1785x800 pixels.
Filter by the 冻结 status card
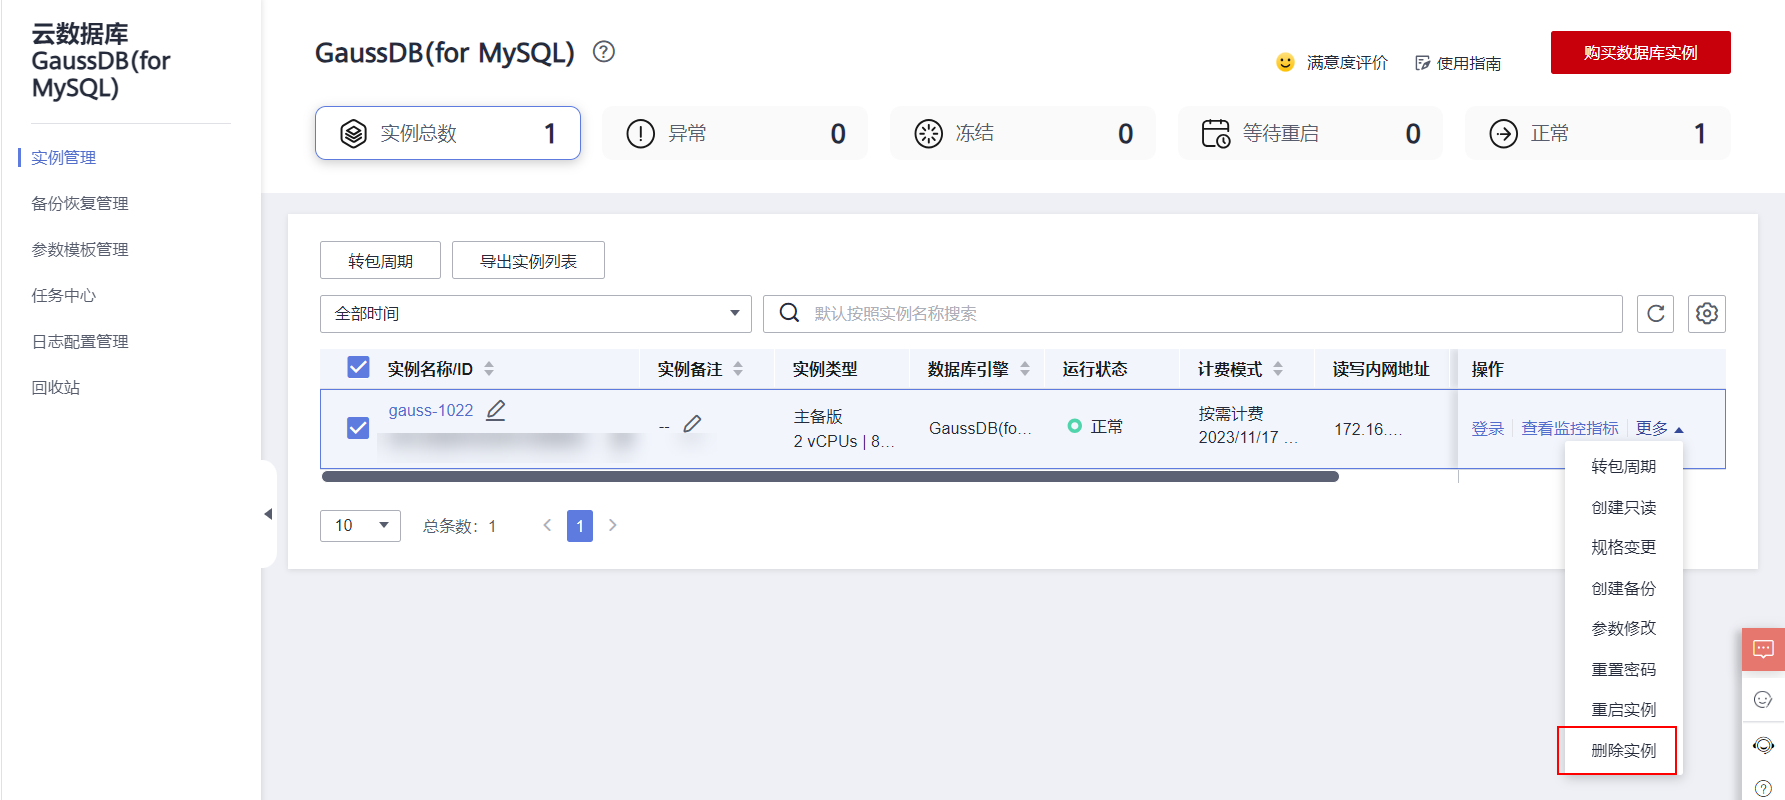click(x=1023, y=133)
